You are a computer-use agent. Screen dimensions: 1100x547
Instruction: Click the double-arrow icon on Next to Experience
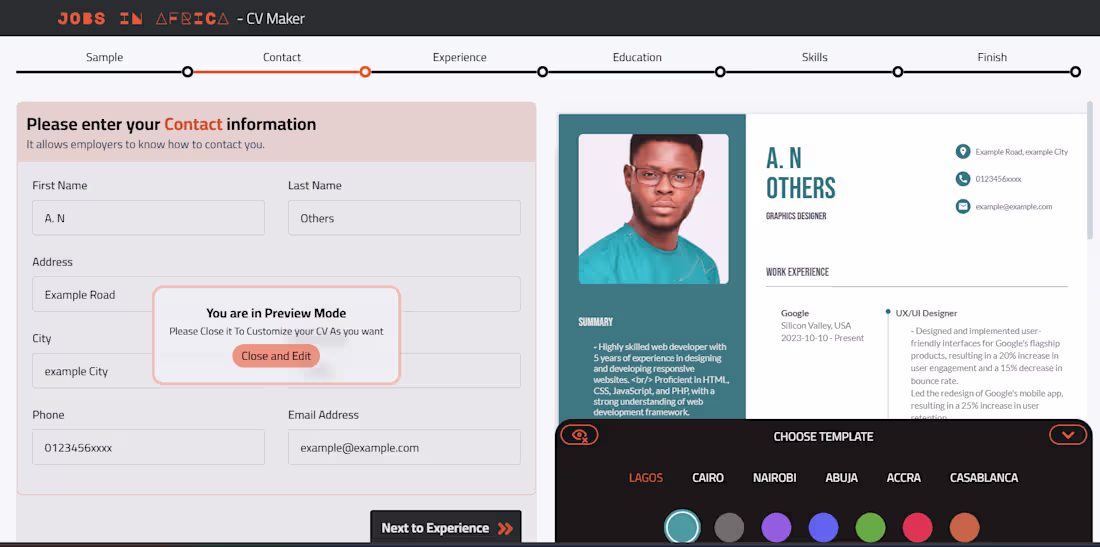point(505,529)
